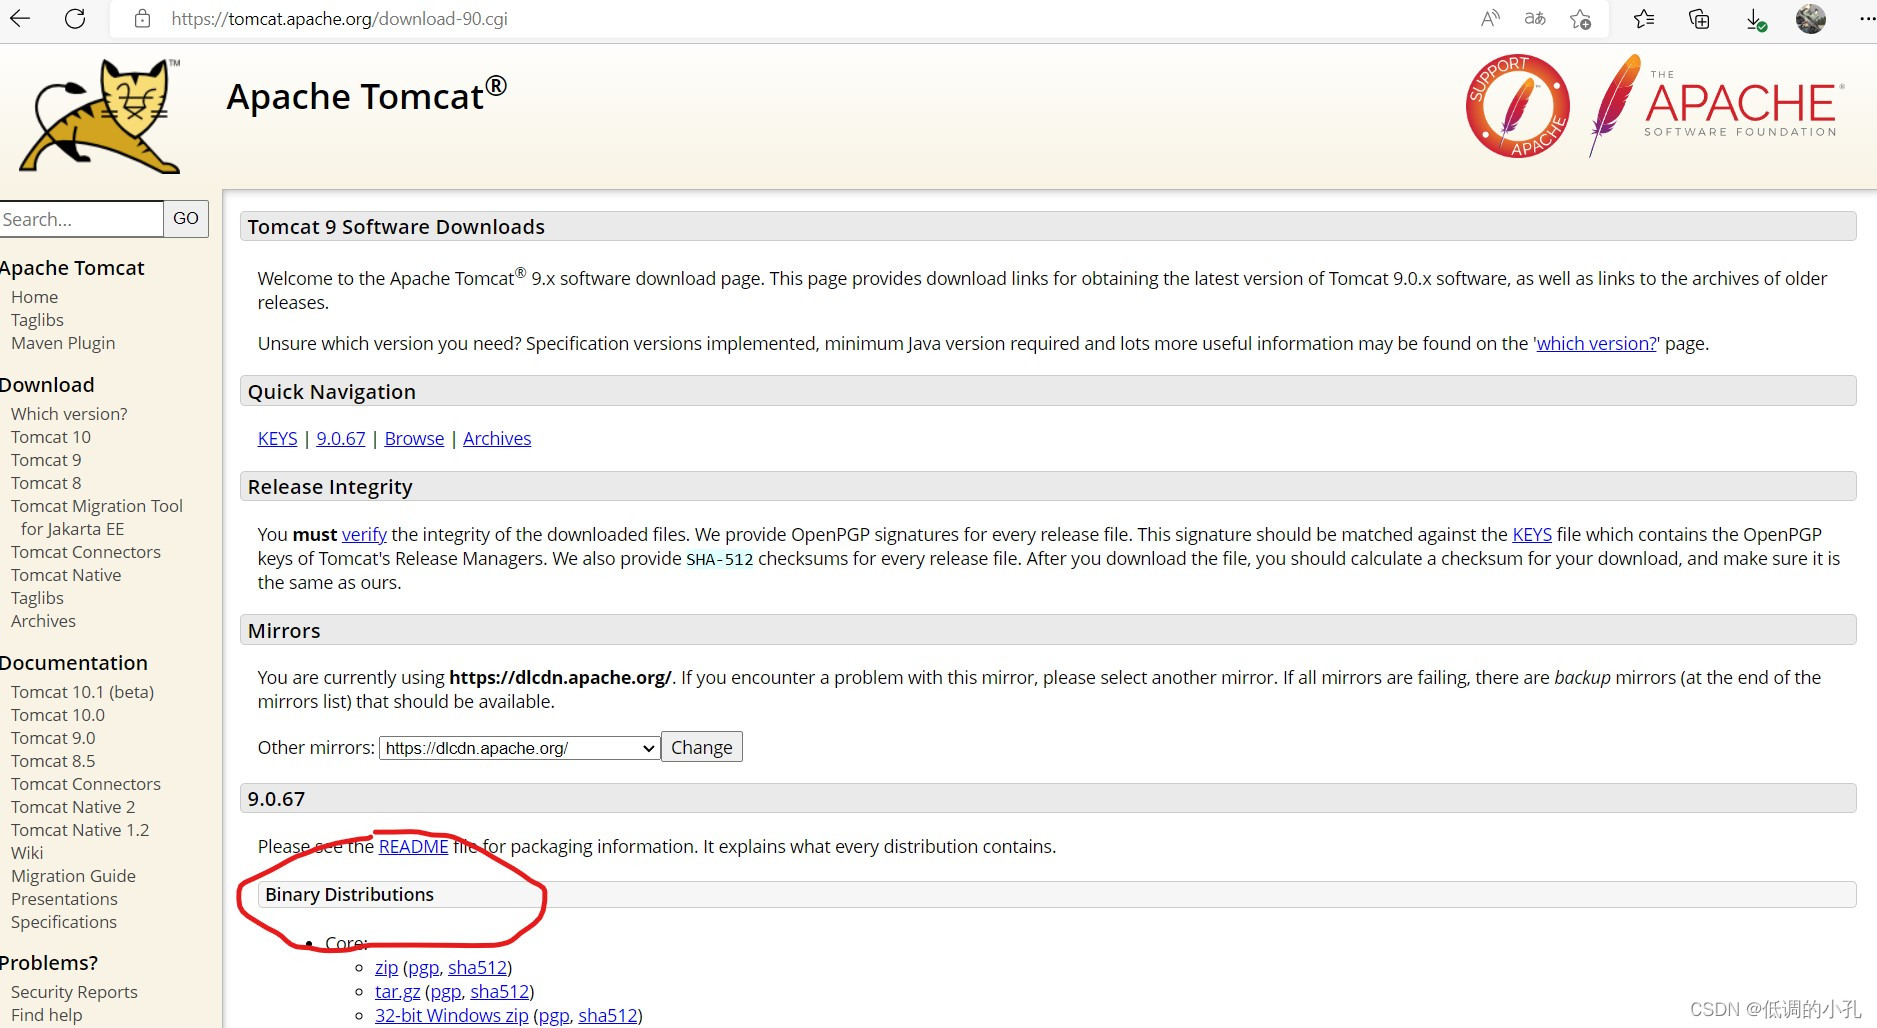The image size is (1877, 1028).
Task: Select Tomcat 10 download link
Action: [x=50, y=437]
